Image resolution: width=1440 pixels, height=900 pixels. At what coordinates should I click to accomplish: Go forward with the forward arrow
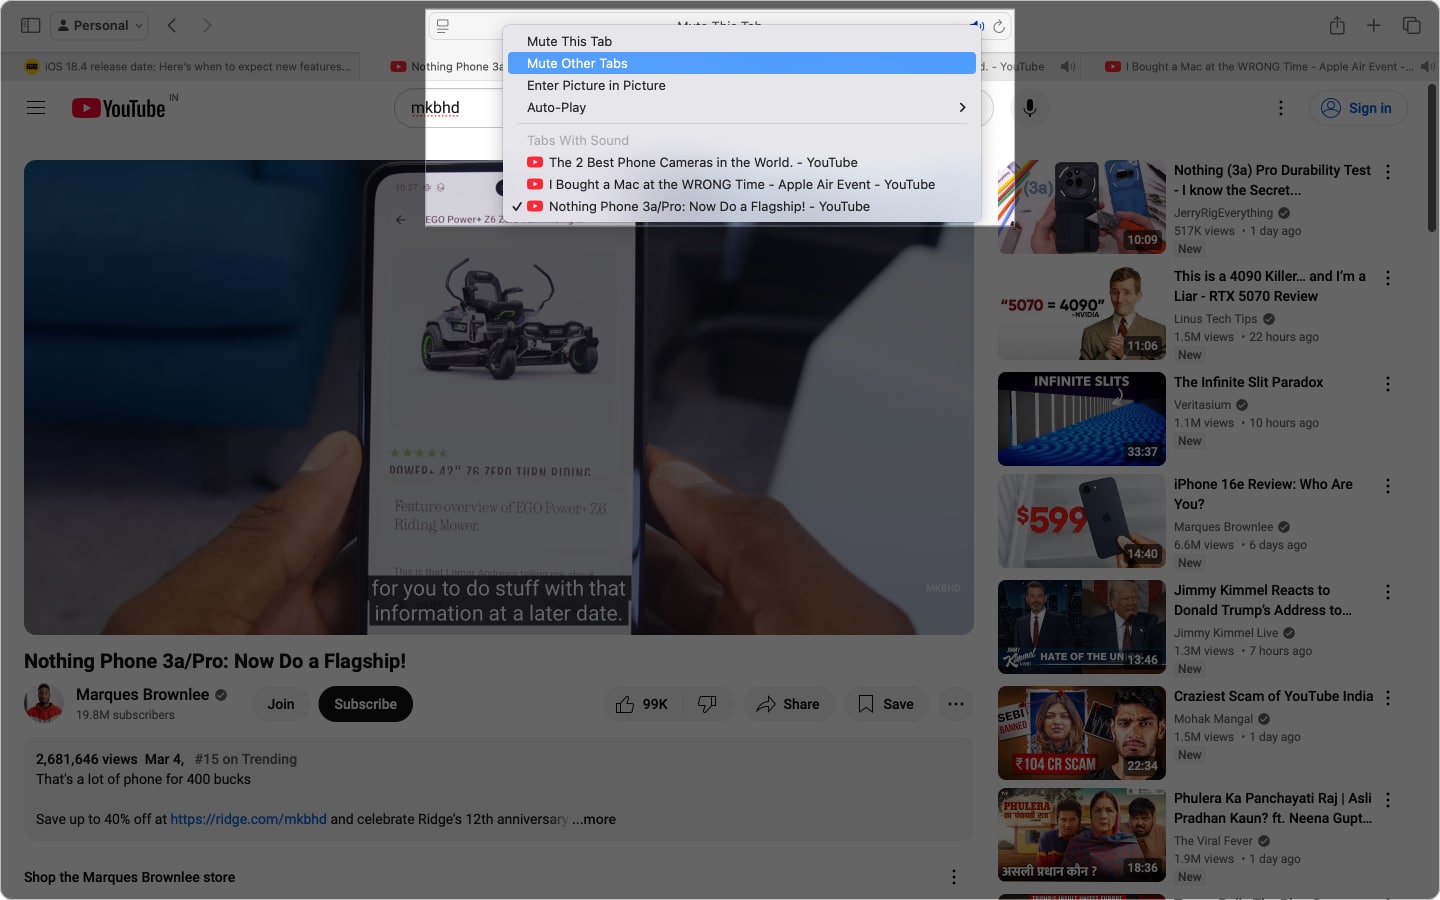pyautogui.click(x=207, y=25)
